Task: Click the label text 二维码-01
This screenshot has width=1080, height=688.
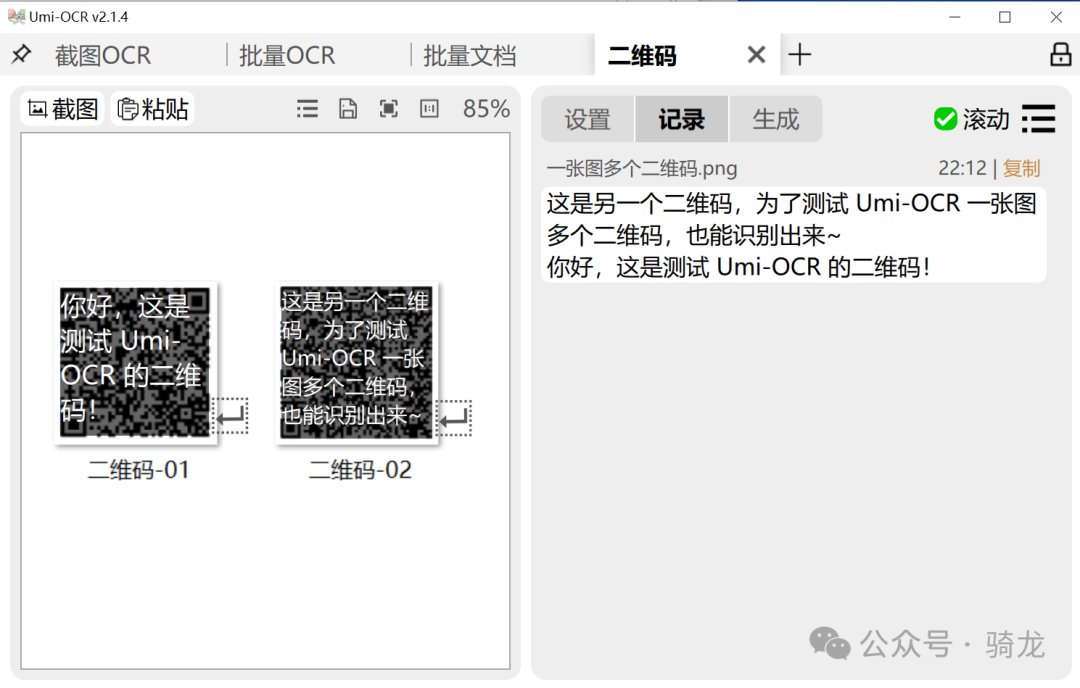Action: [138, 470]
